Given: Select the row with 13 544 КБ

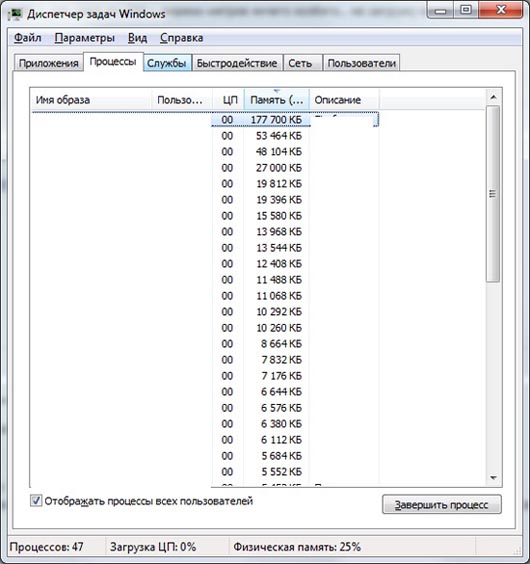Looking at the screenshot, I should coord(205,247).
